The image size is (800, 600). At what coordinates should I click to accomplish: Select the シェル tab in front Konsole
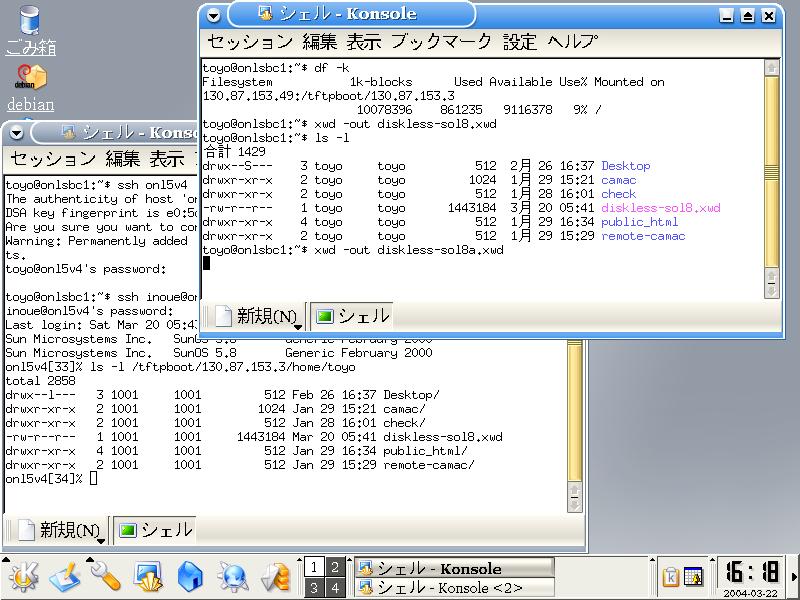352,316
